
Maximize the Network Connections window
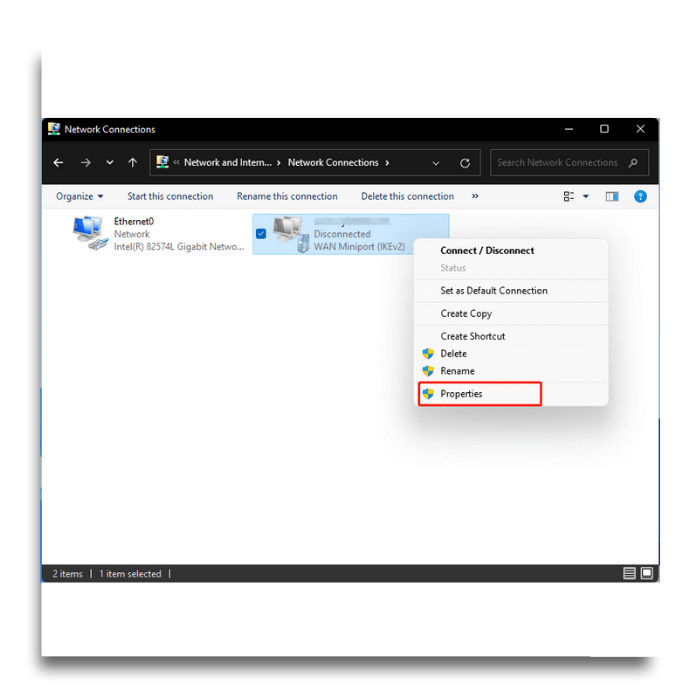[604, 129]
